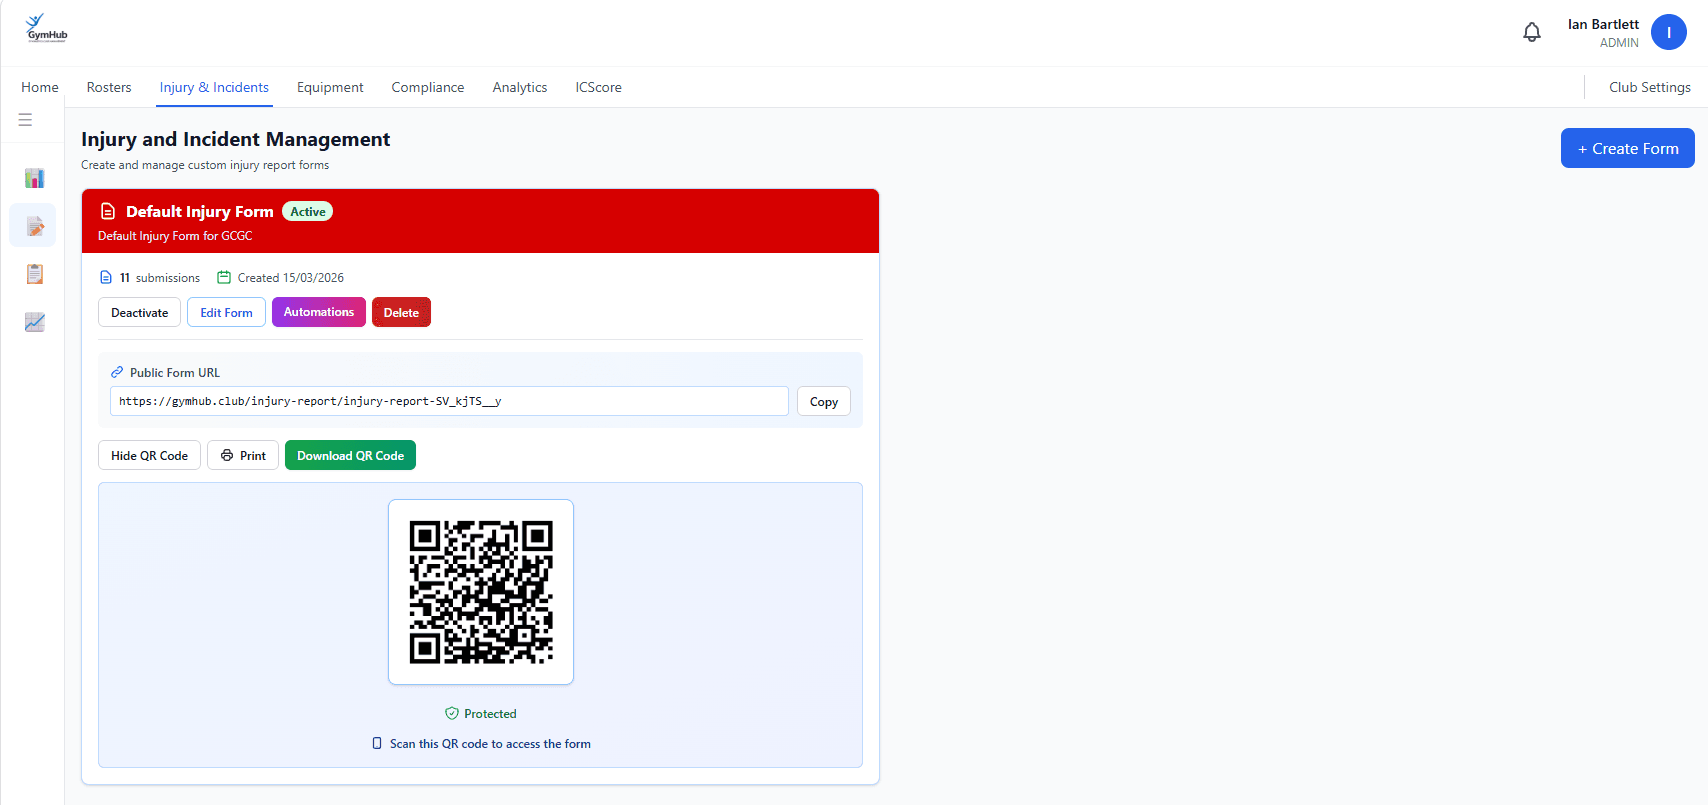The image size is (1708, 805).
Task: Click the phone icon beside Scan this QR code
Action: click(x=377, y=744)
